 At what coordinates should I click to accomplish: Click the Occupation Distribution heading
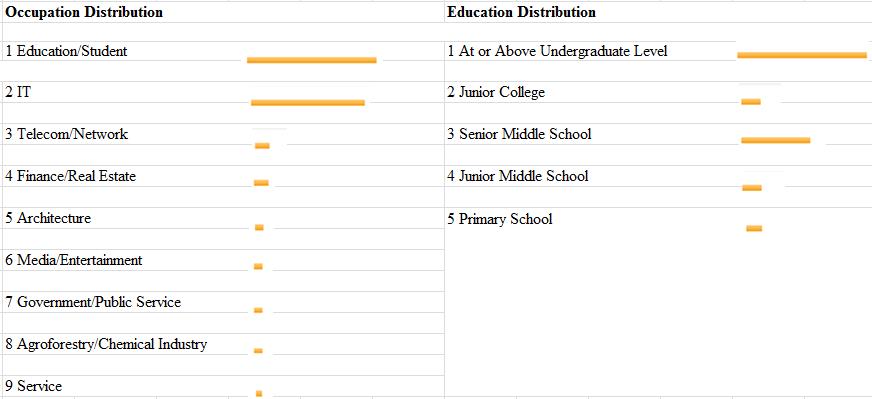84,12
